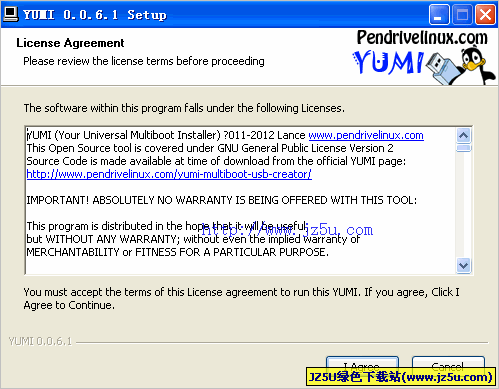
Task: Close the YUMI Setup window
Action: point(485,15)
